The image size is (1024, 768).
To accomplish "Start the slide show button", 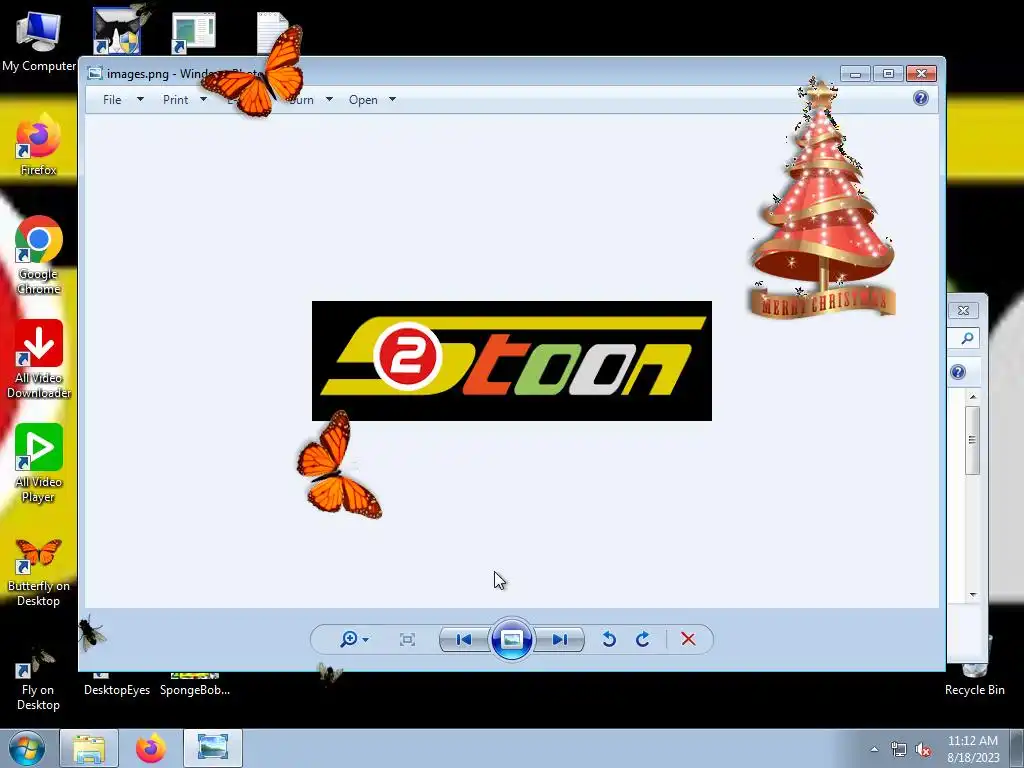I will (x=511, y=639).
